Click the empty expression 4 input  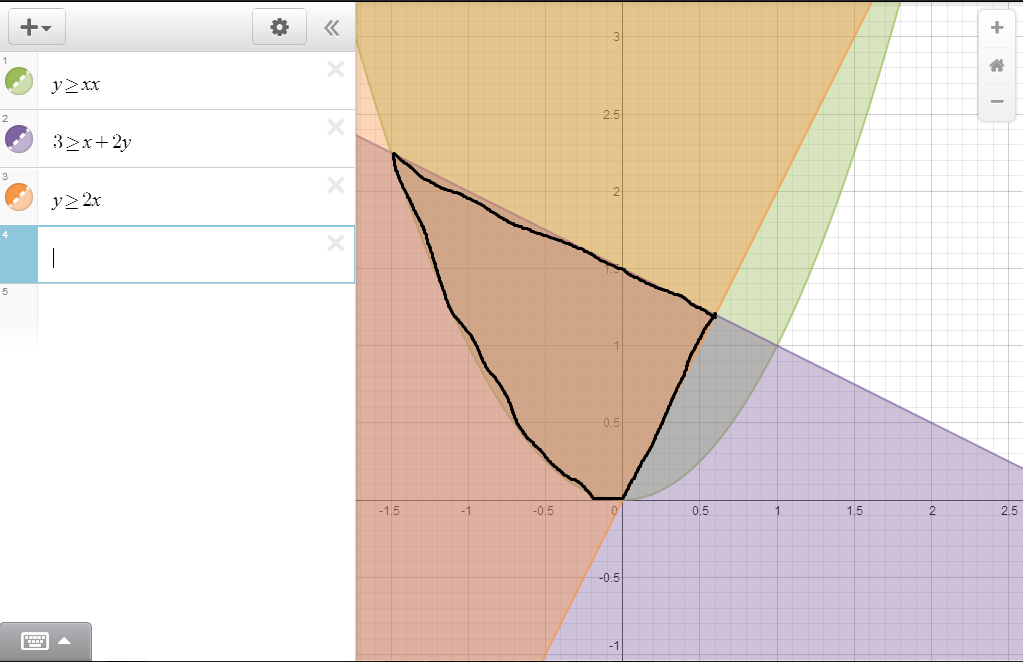[x=180, y=257]
